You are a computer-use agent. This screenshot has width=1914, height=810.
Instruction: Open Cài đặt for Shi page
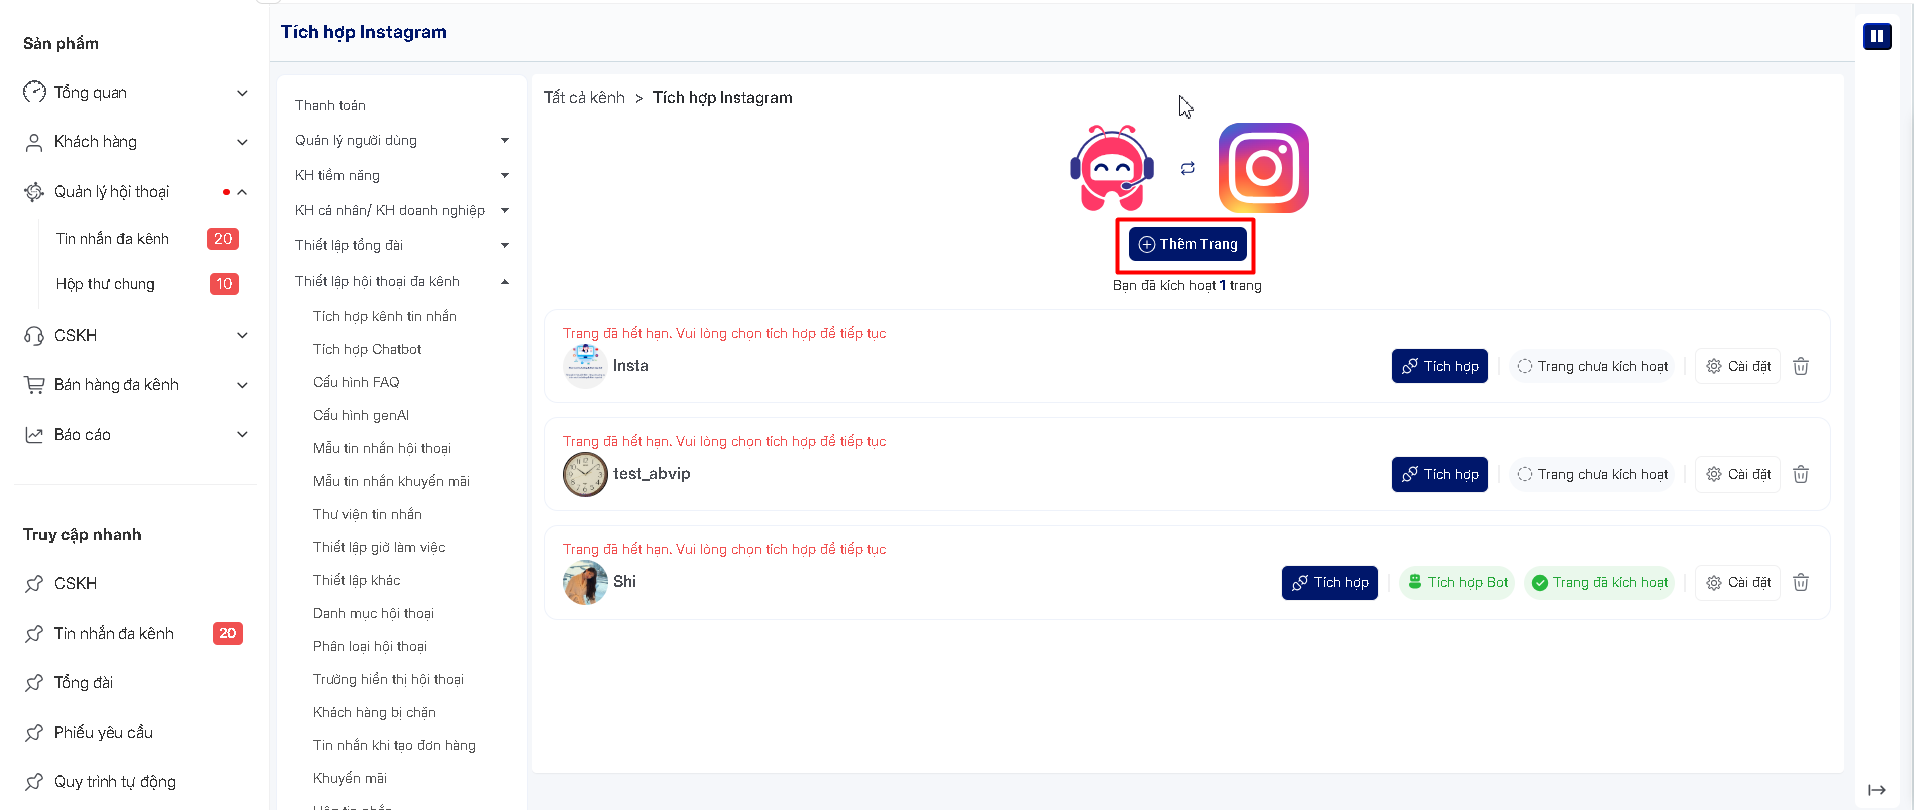[1738, 582]
